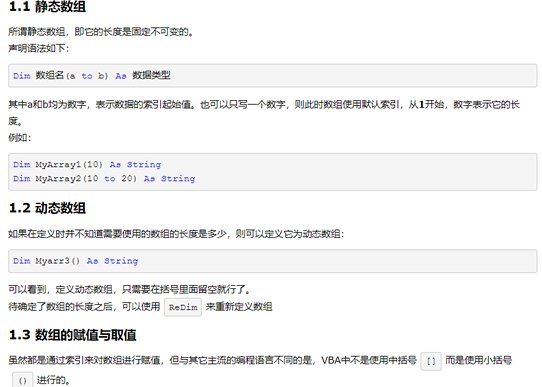
Task: Click the code line "Dim 数组名(a to b) As 数据类型"
Action: coord(92,75)
